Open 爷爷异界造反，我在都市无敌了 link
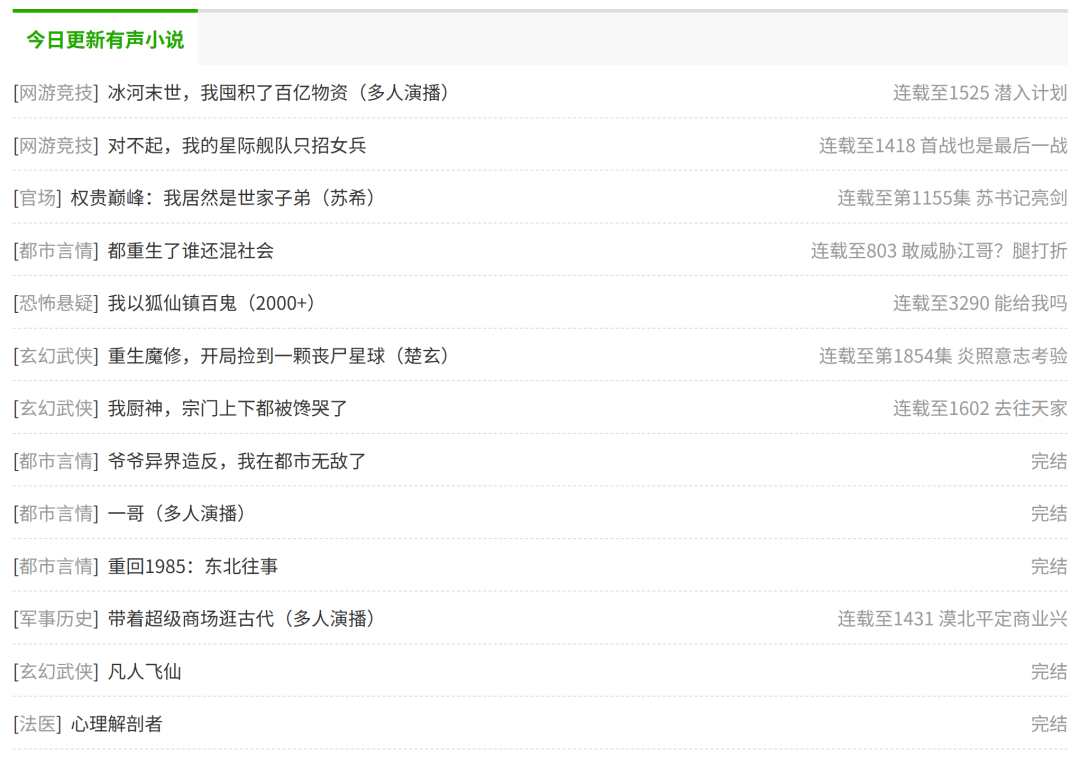This screenshot has width=1080, height=766. (237, 462)
